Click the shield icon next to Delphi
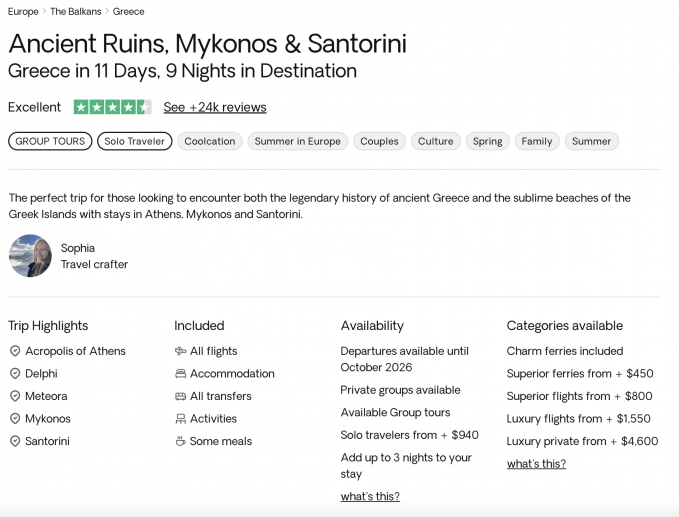Viewport: 679px width, 517px height. click(x=15, y=374)
